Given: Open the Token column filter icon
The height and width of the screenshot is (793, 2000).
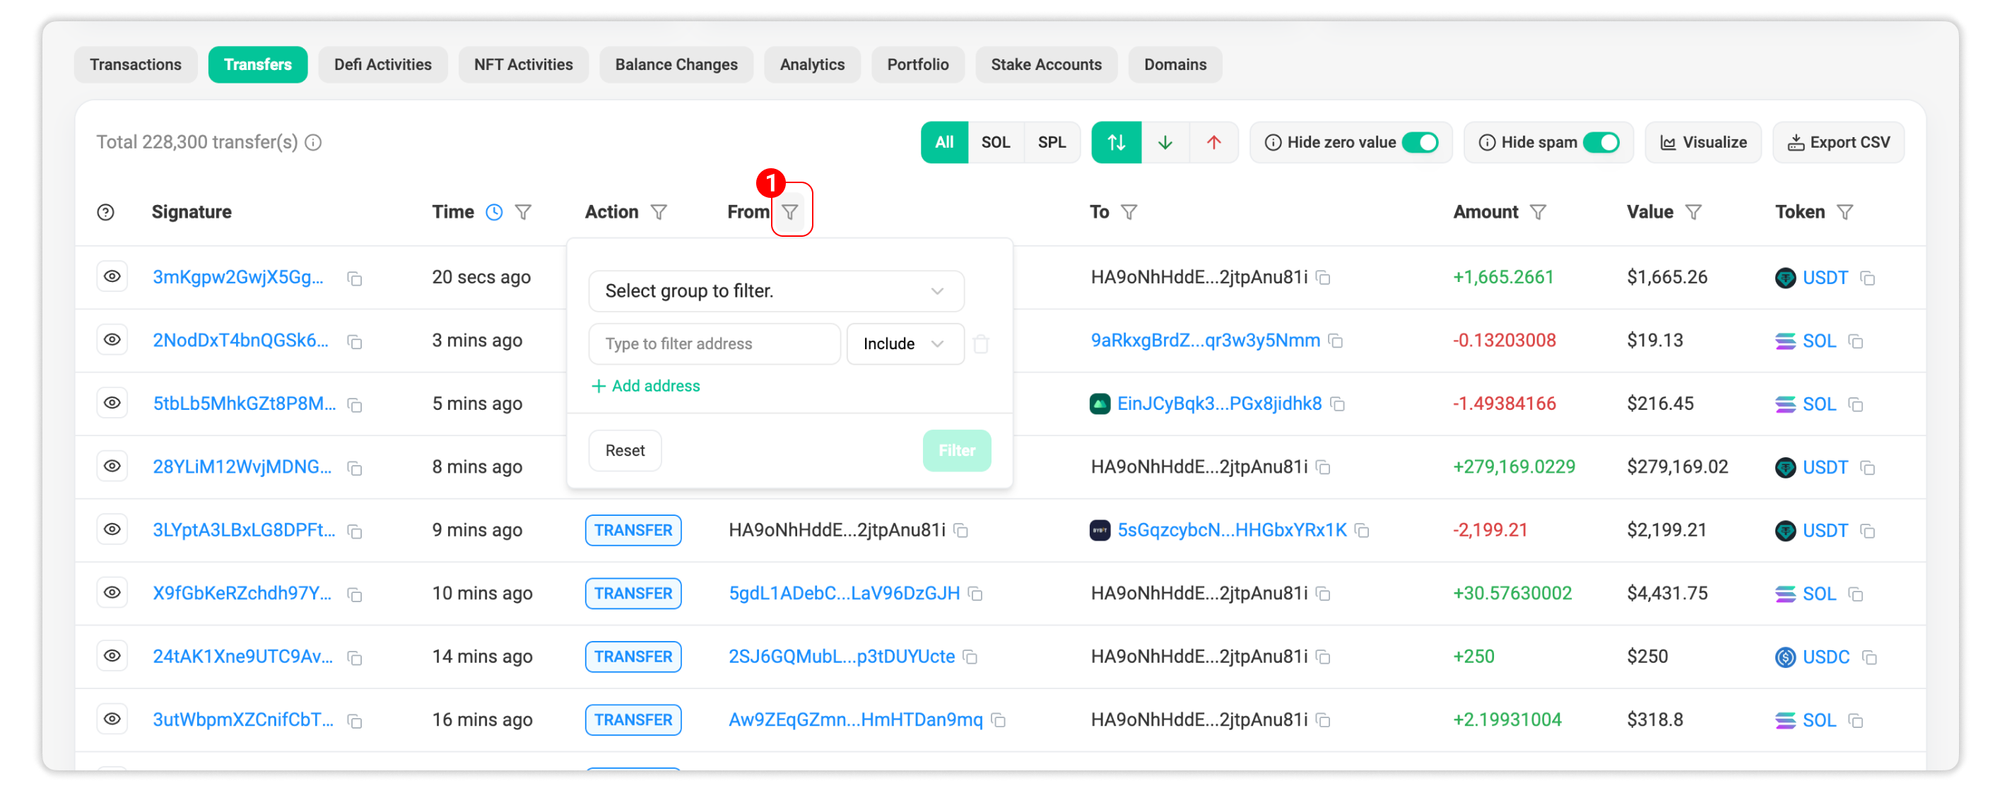Looking at the screenshot, I should pyautogui.click(x=1845, y=212).
